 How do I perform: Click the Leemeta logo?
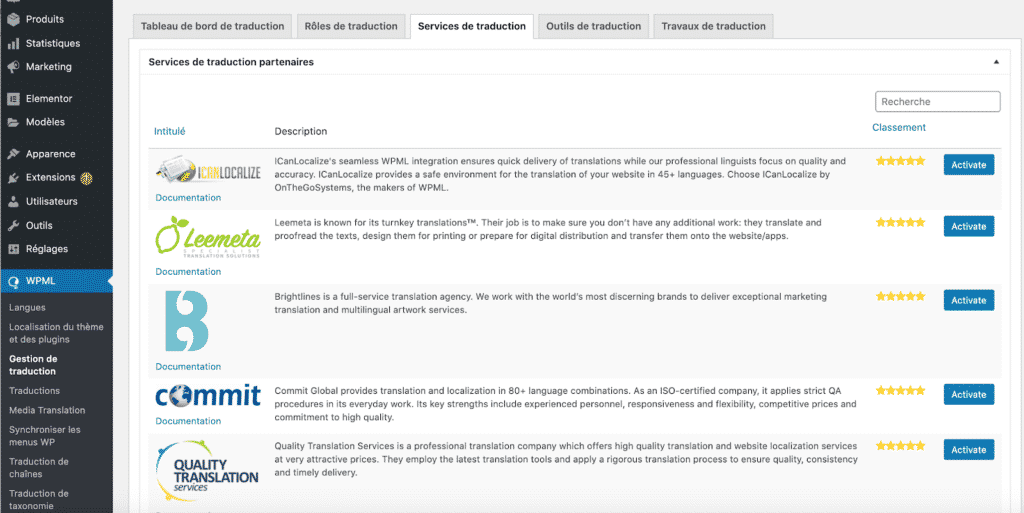click(207, 237)
